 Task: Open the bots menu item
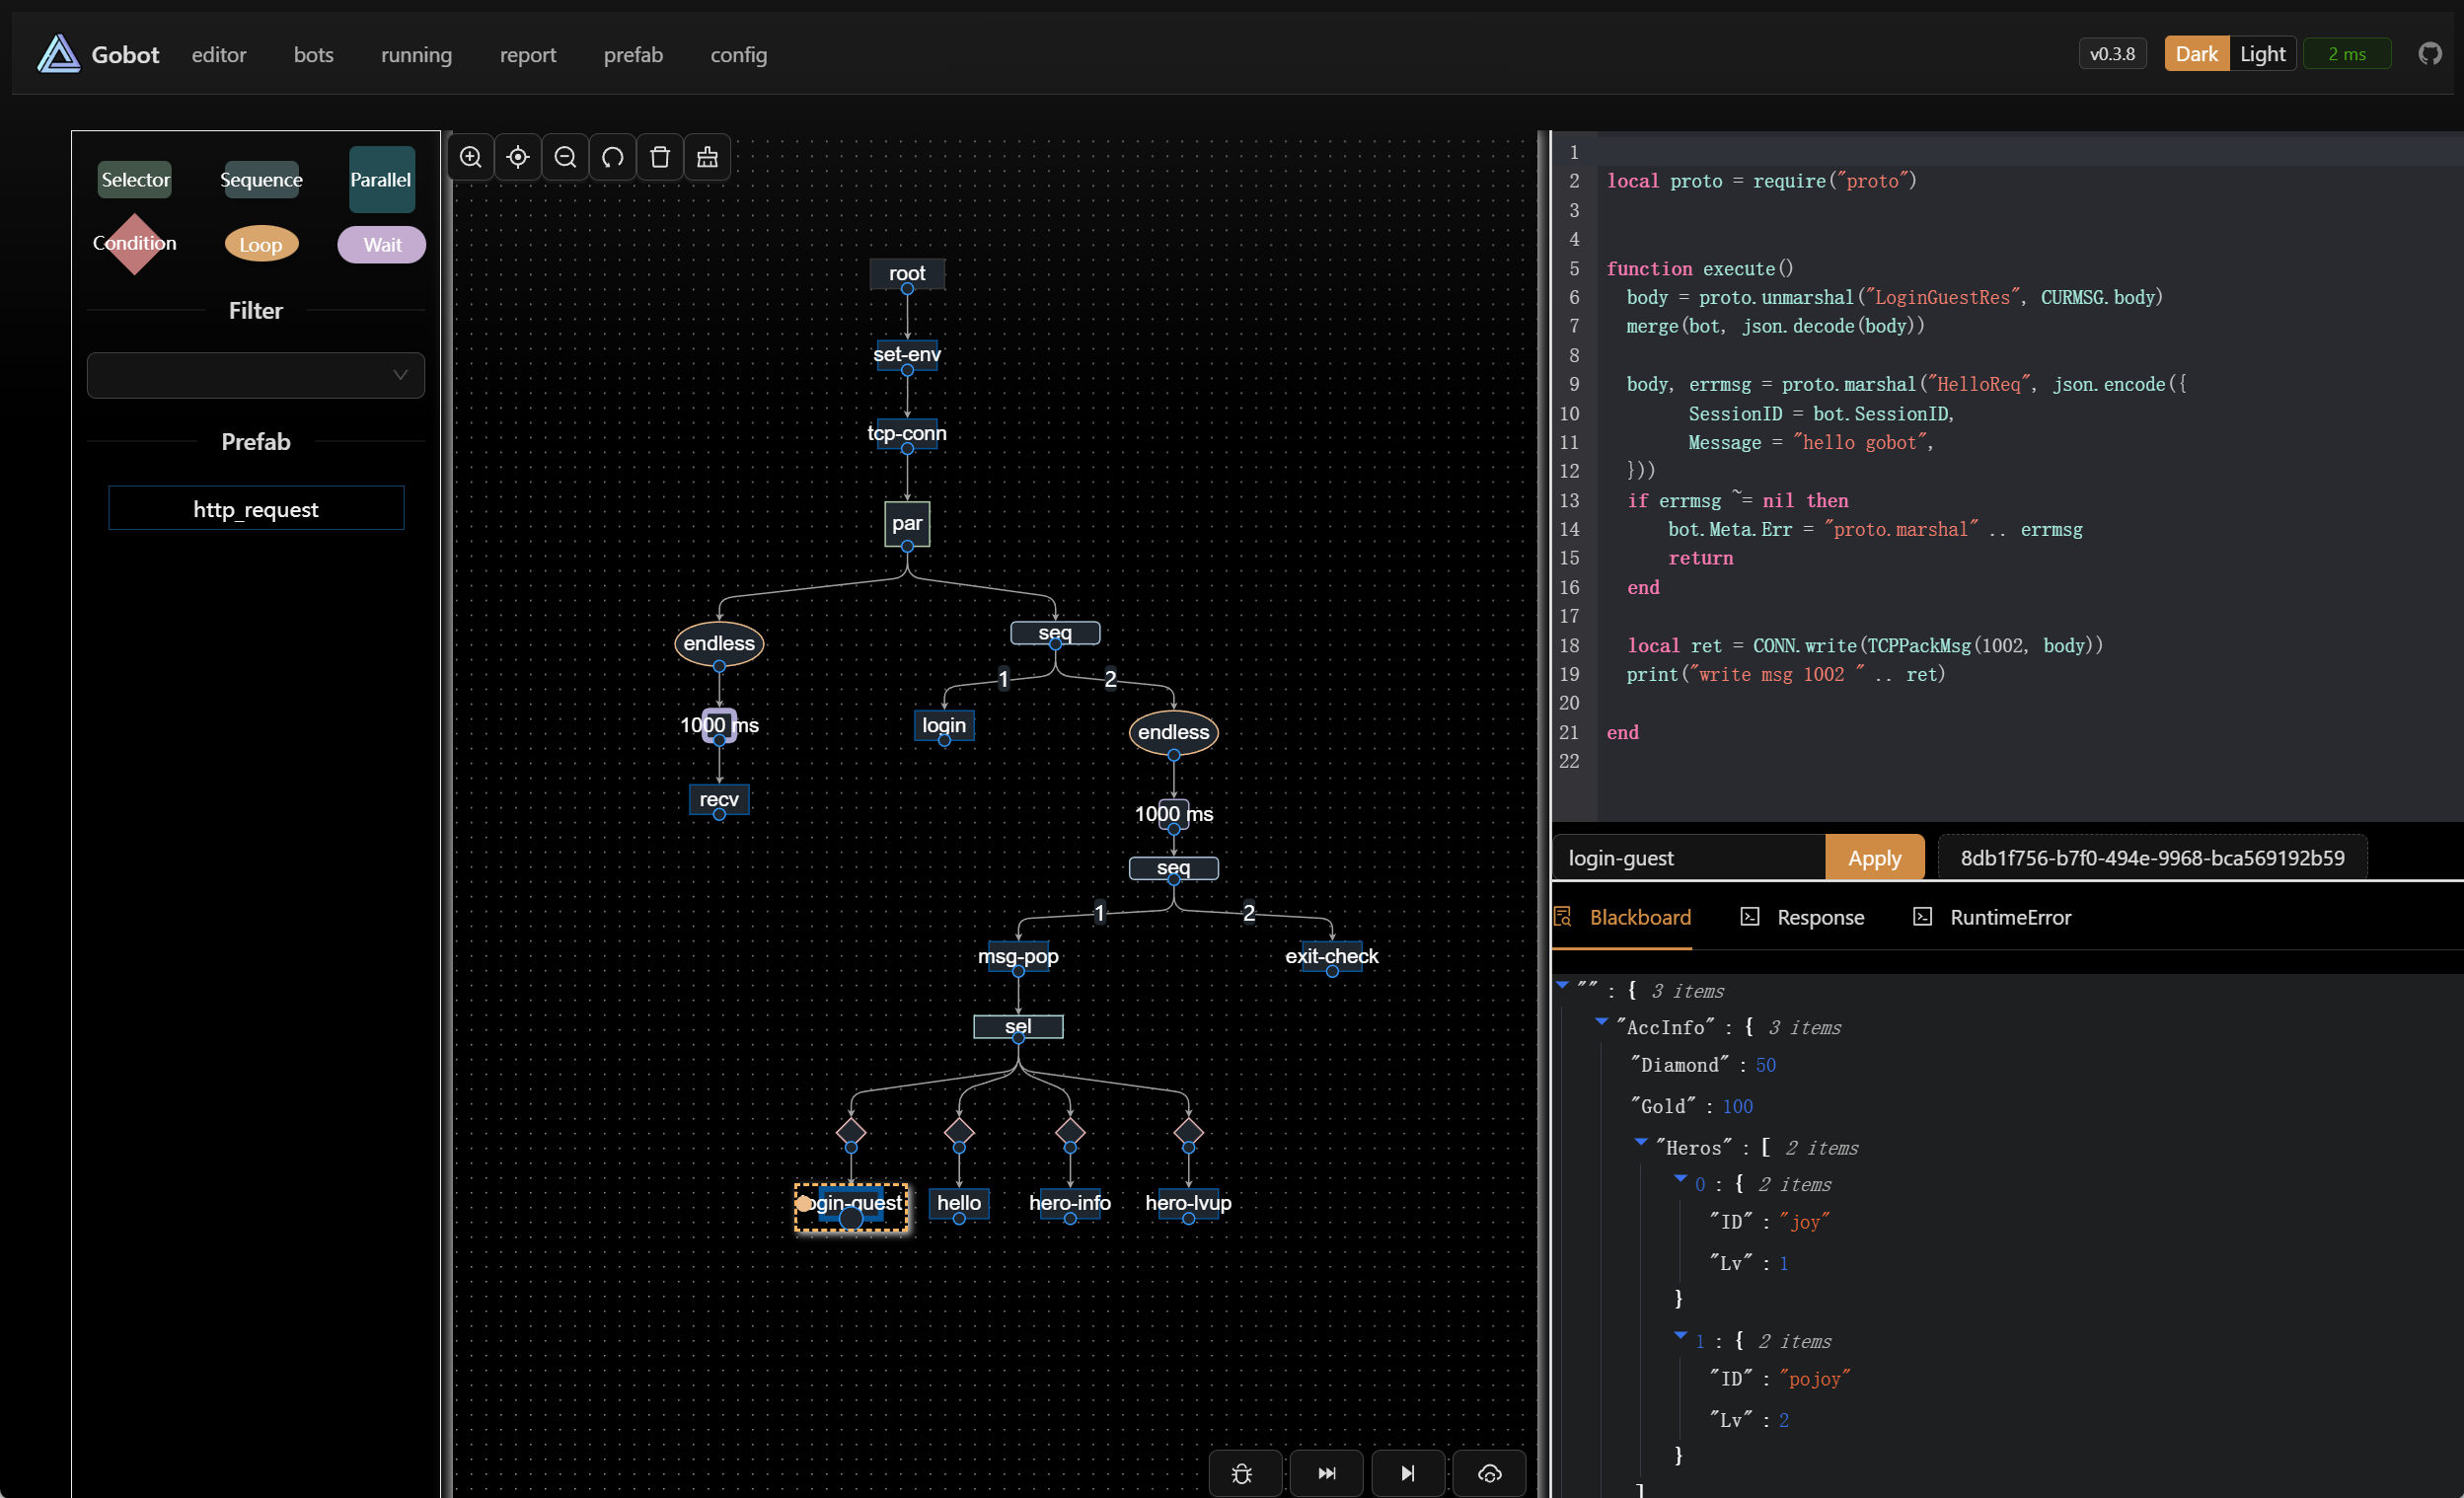(313, 55)
